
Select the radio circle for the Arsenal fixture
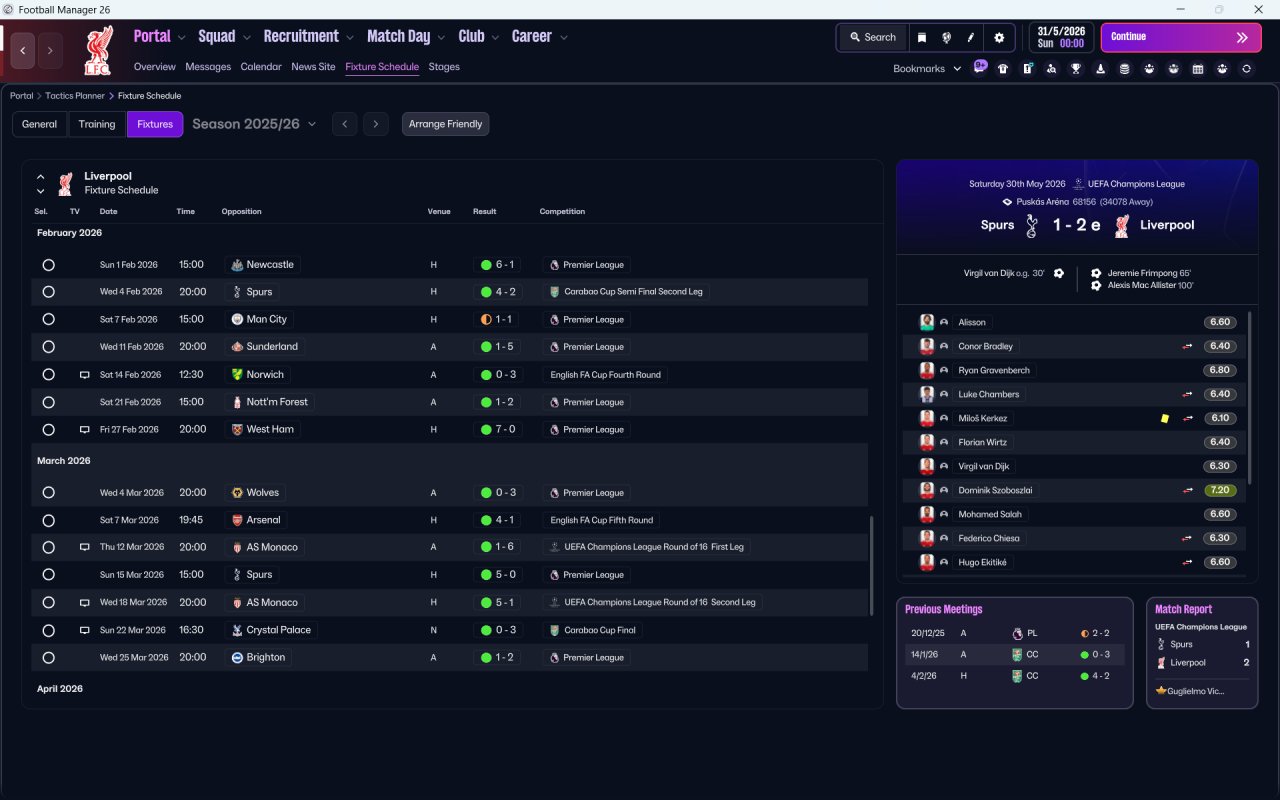point(48,520)
